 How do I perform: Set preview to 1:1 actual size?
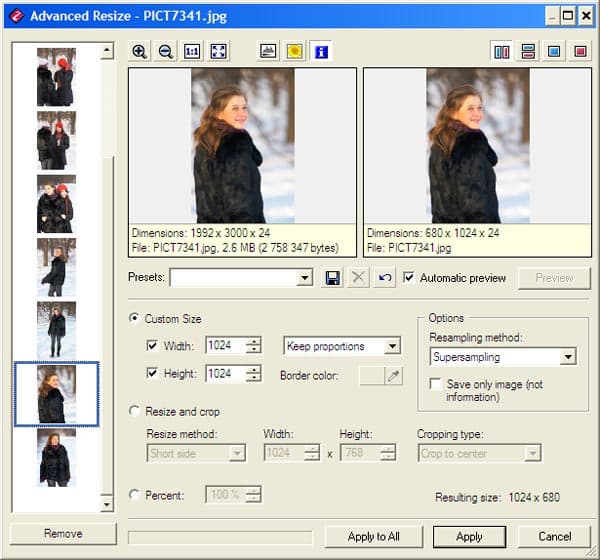pos(192,51)
